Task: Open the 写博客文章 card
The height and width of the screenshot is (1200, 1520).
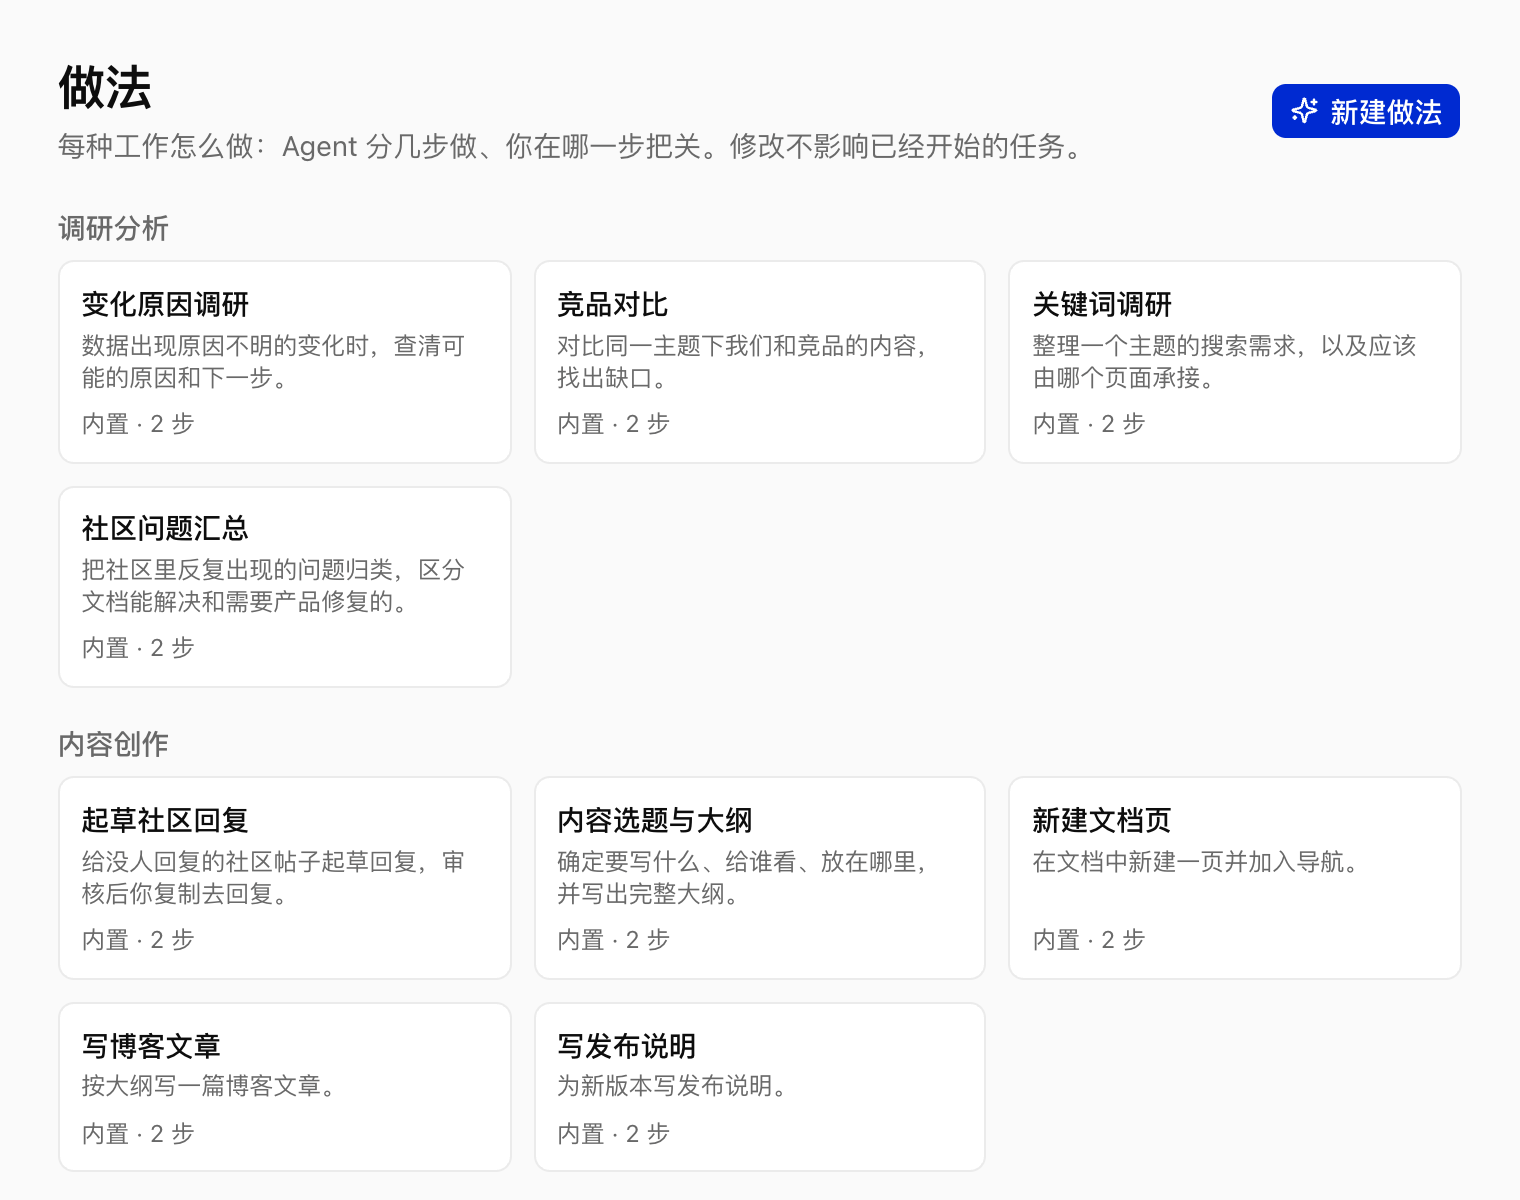Action: click(x=285, y=1087)
